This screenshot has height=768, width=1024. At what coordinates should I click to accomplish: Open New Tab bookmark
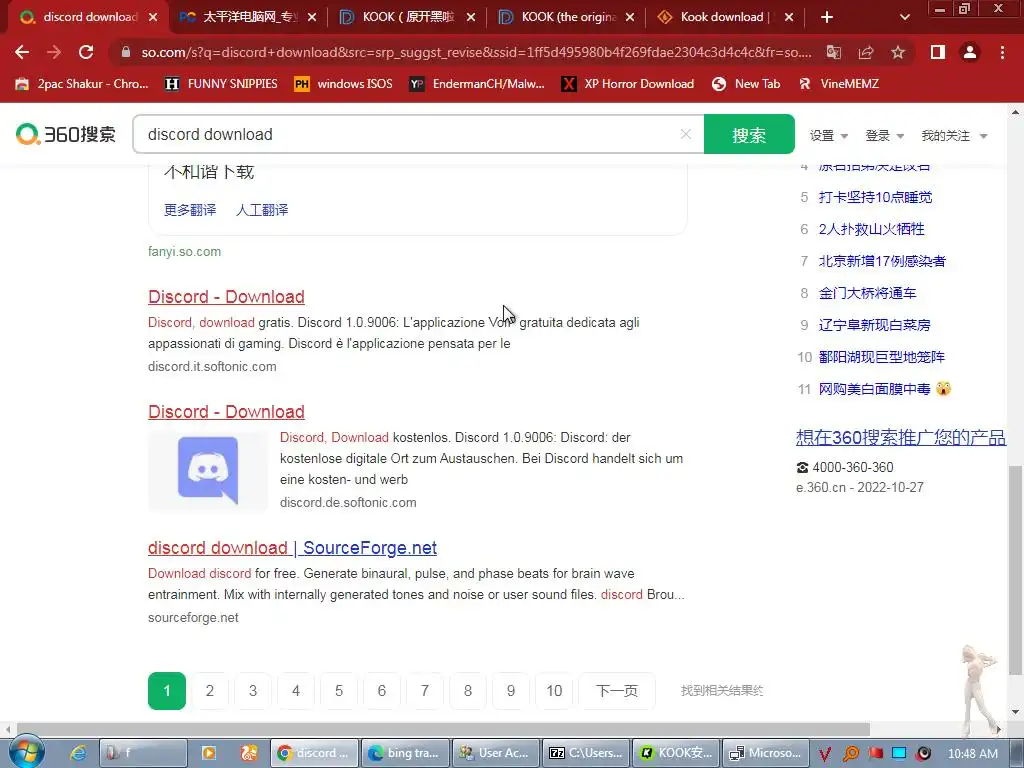coord(746,84)
